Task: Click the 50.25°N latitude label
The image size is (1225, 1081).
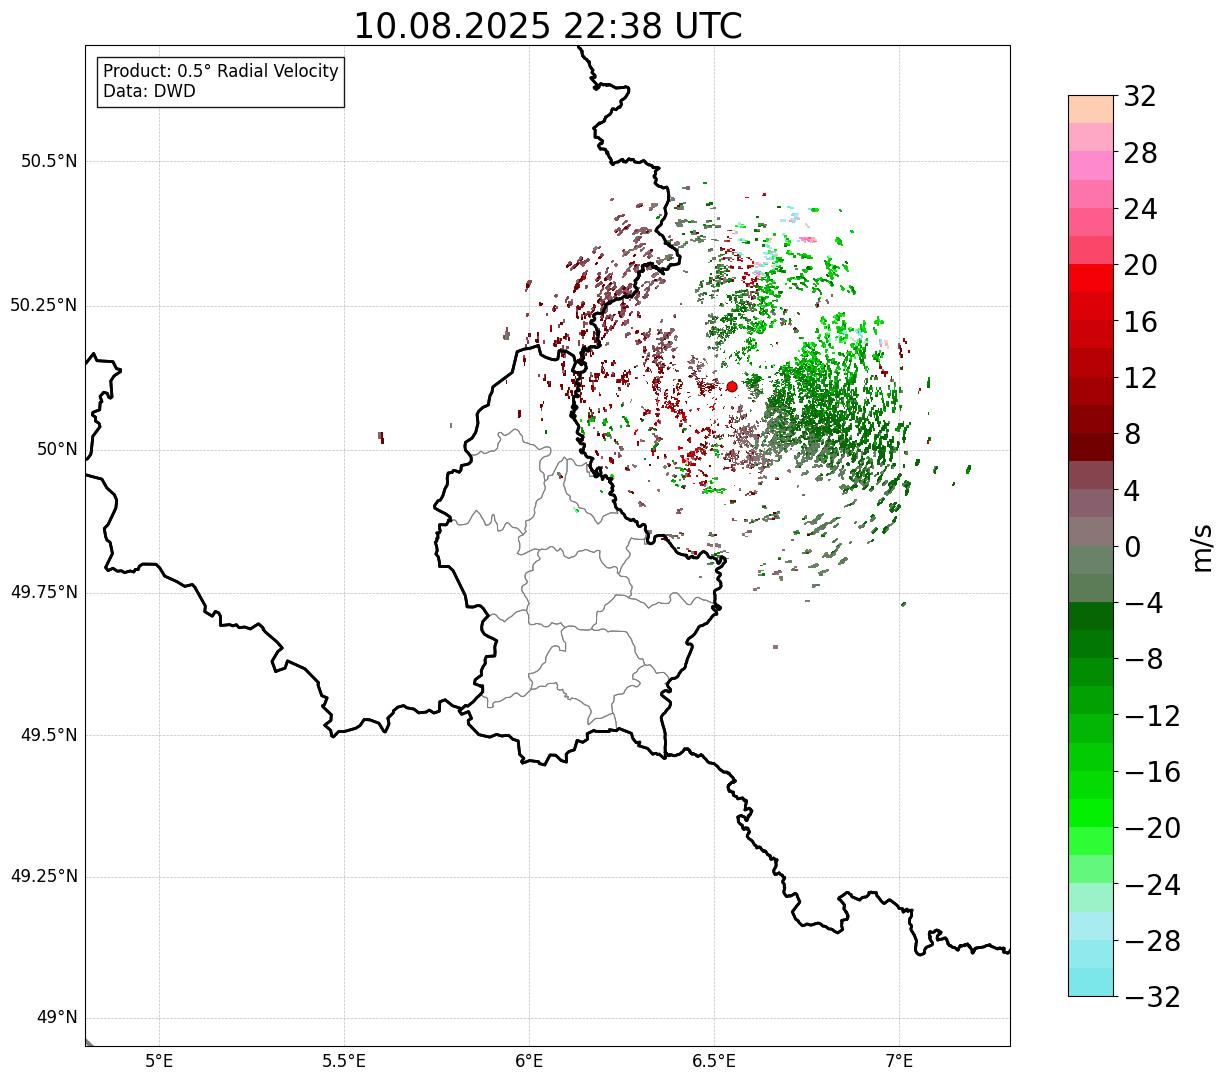Action: 44,305
